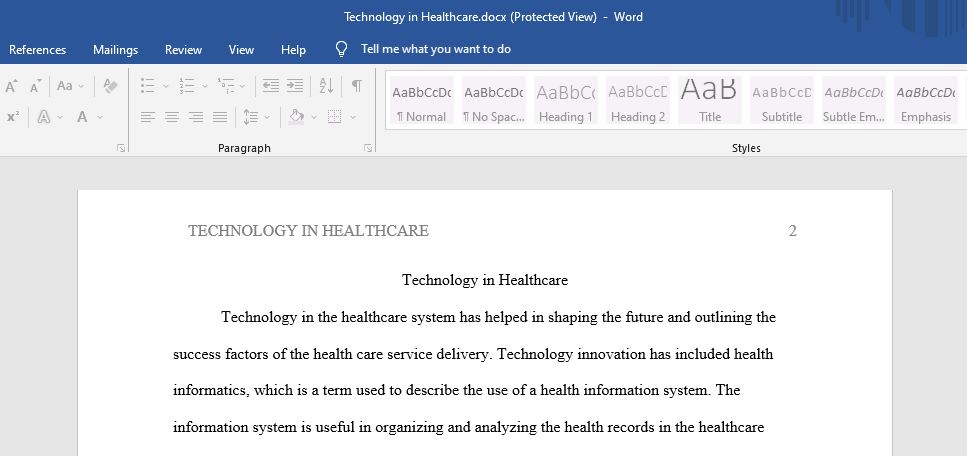Decrease font size with shrink font icon
The width and height of the screenshot is (967, 456).
[x=36, y=86]
